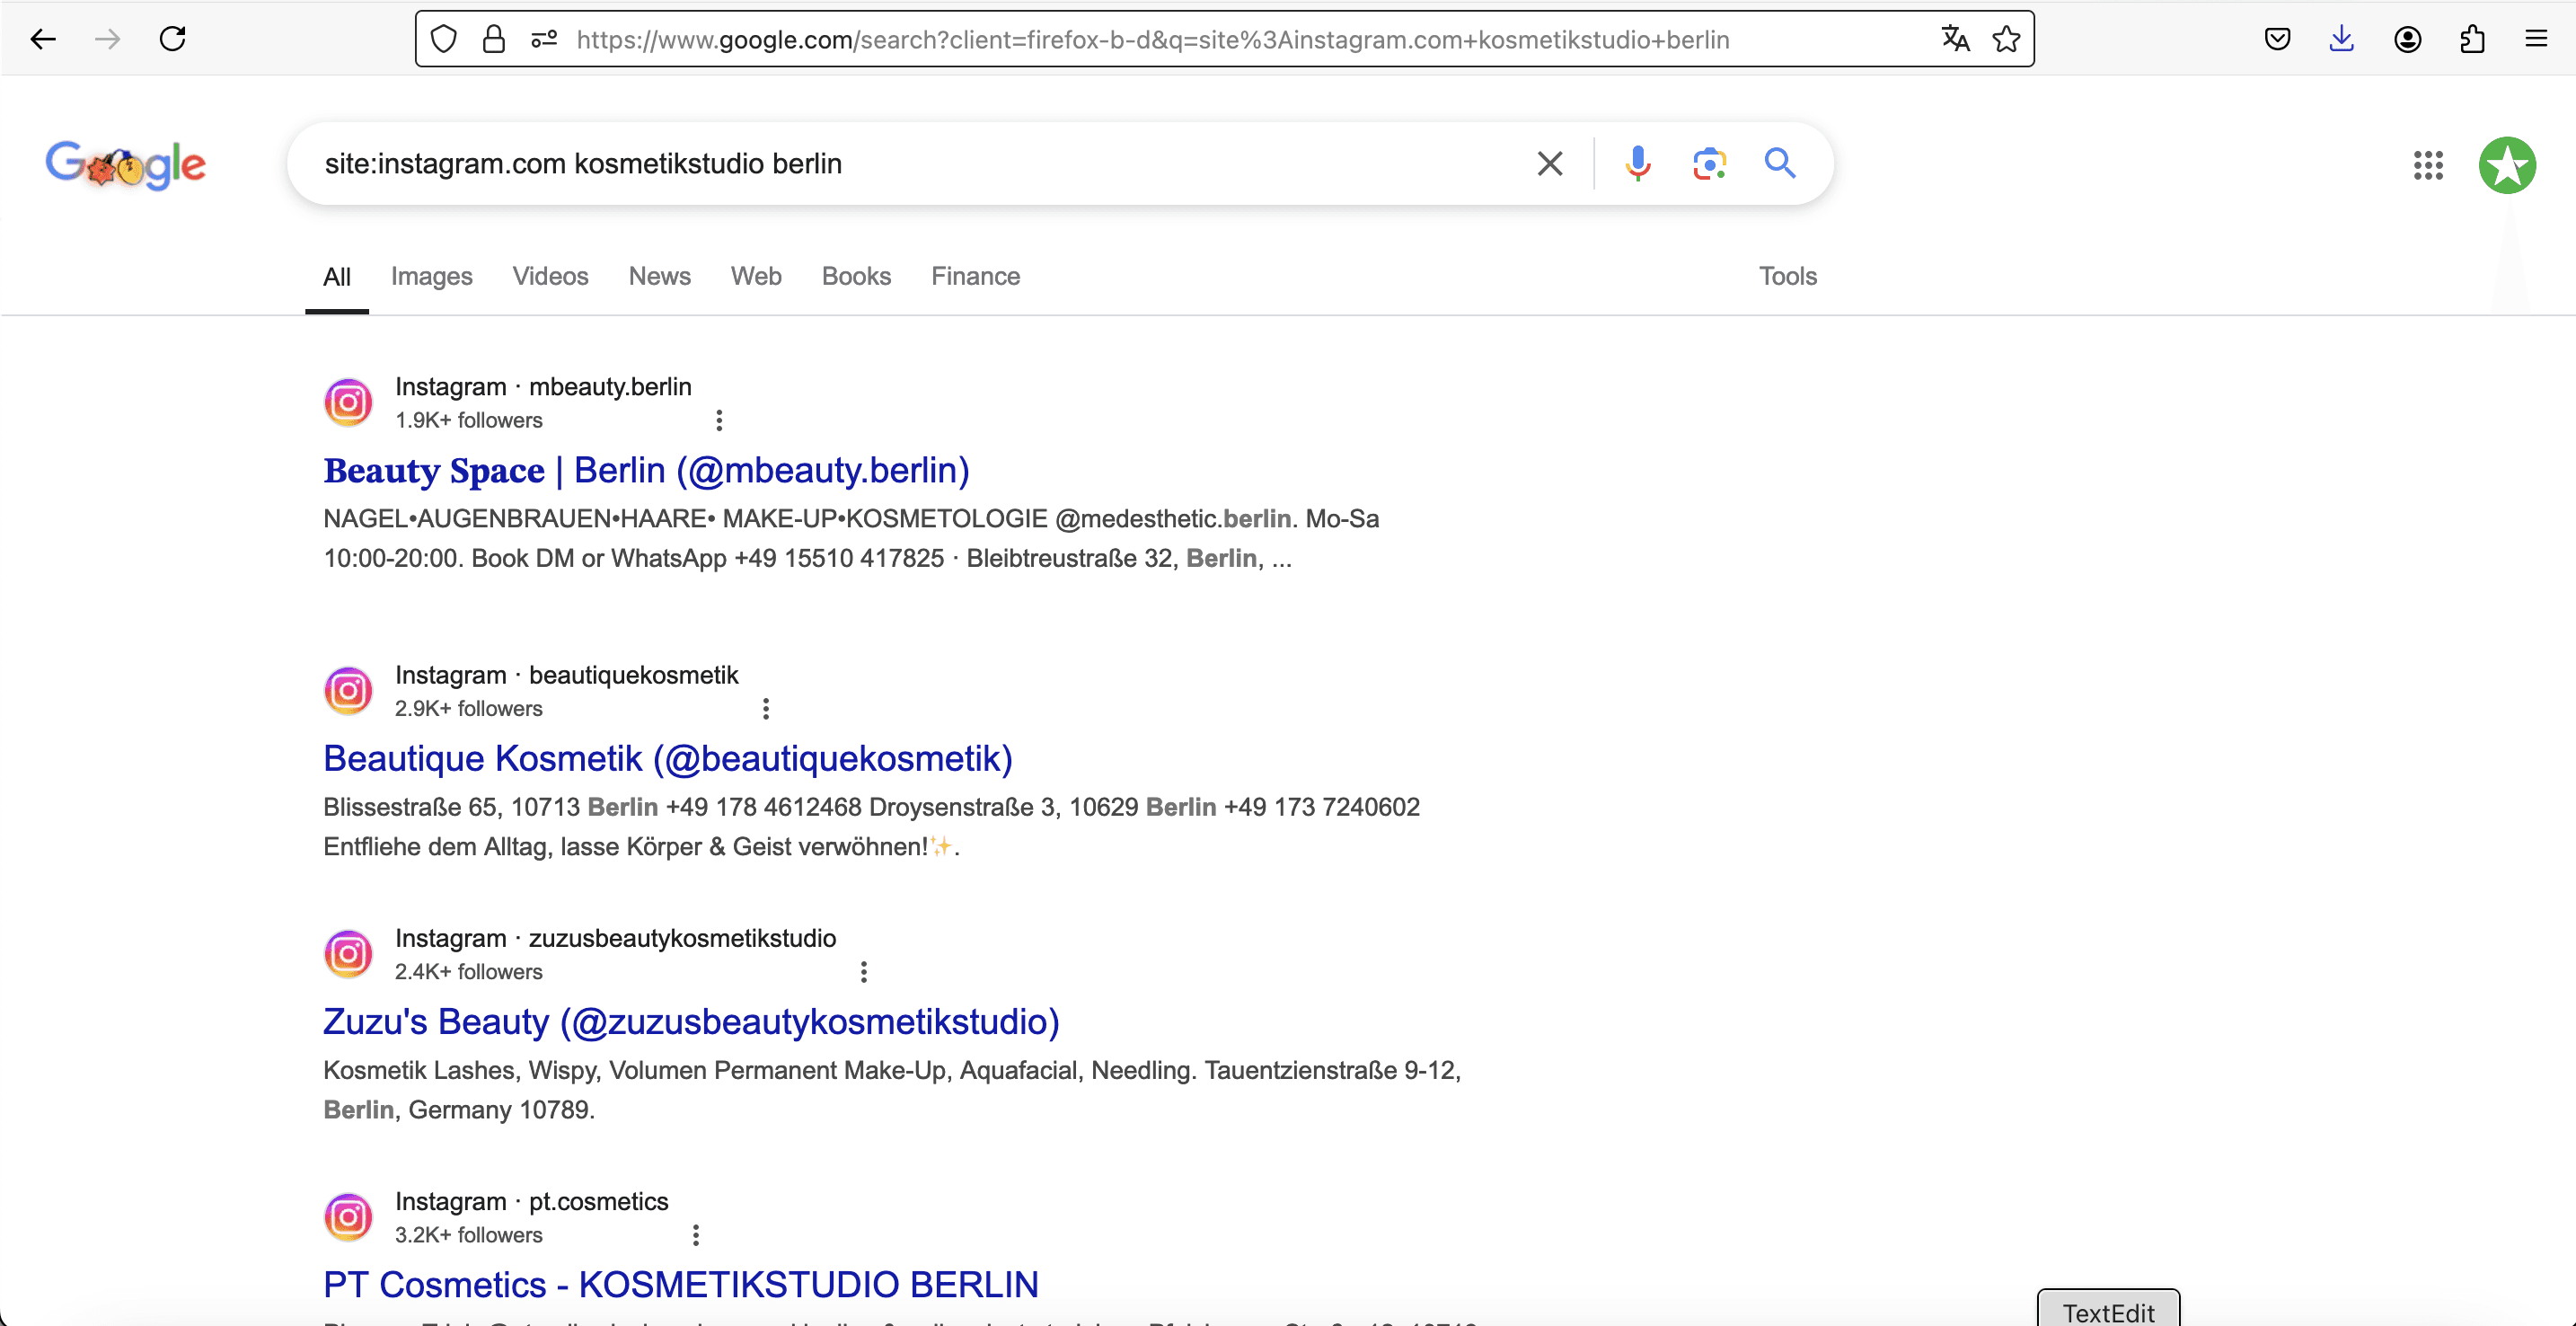Start Google voice search microphone

click(x=1637, y=163)
